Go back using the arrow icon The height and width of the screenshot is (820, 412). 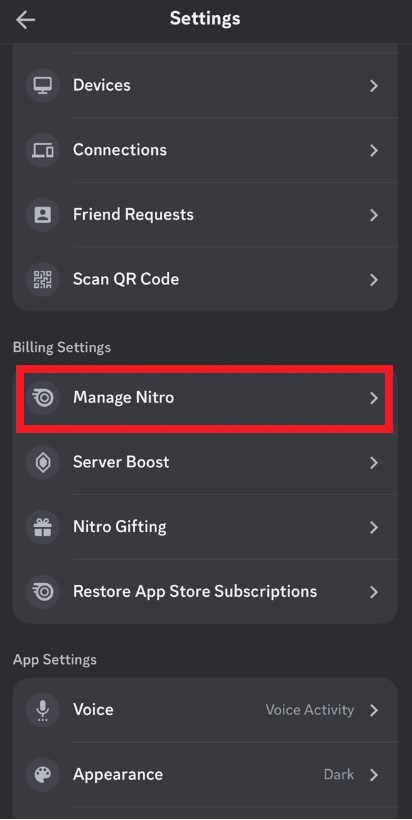pyautogui.click(x=25, y=20)
